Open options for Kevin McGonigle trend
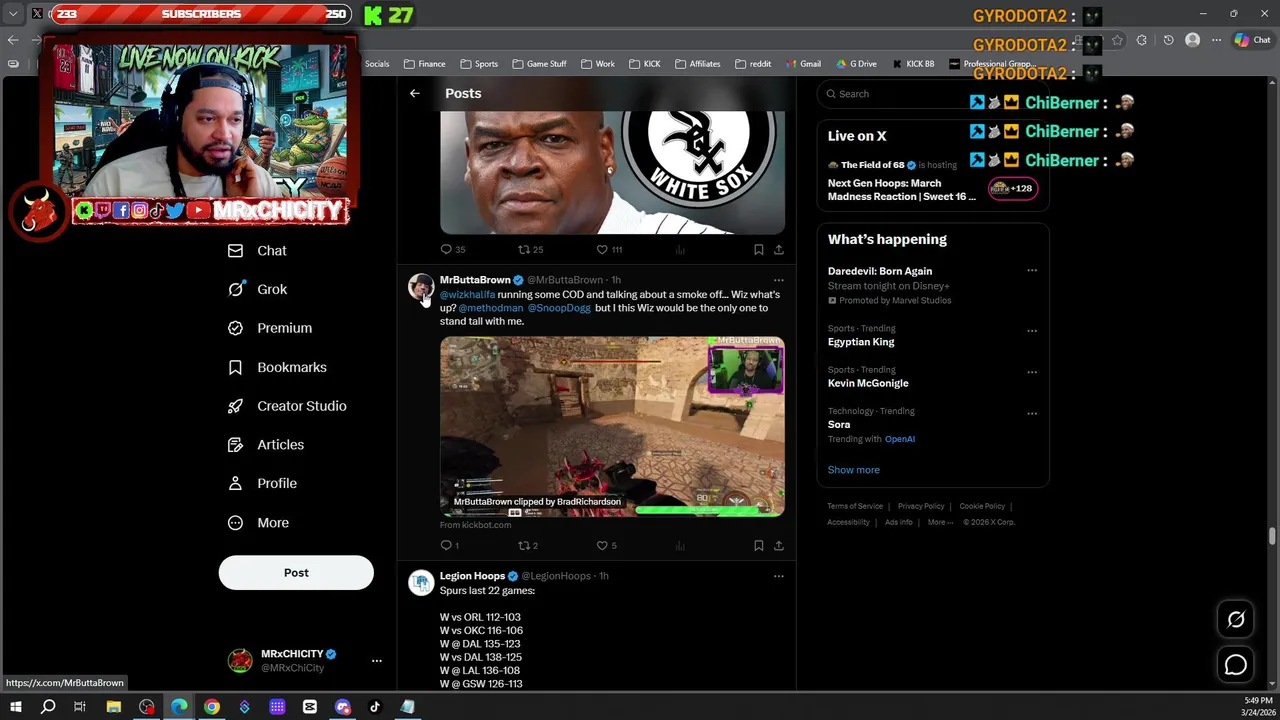 [1032, 371]
